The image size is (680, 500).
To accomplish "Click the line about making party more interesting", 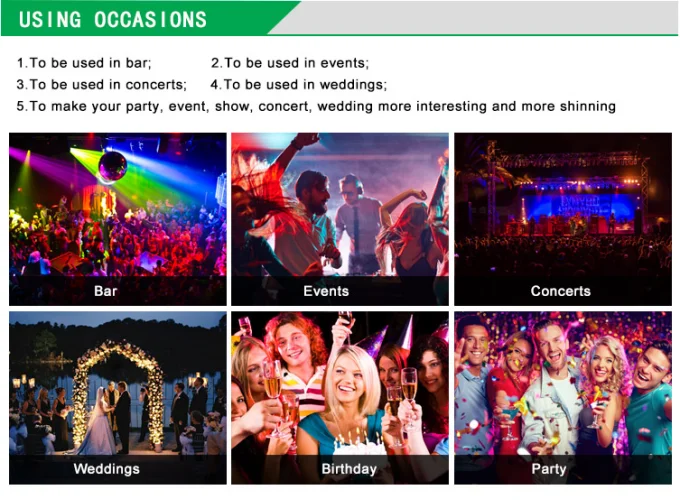I will point(316,106).
